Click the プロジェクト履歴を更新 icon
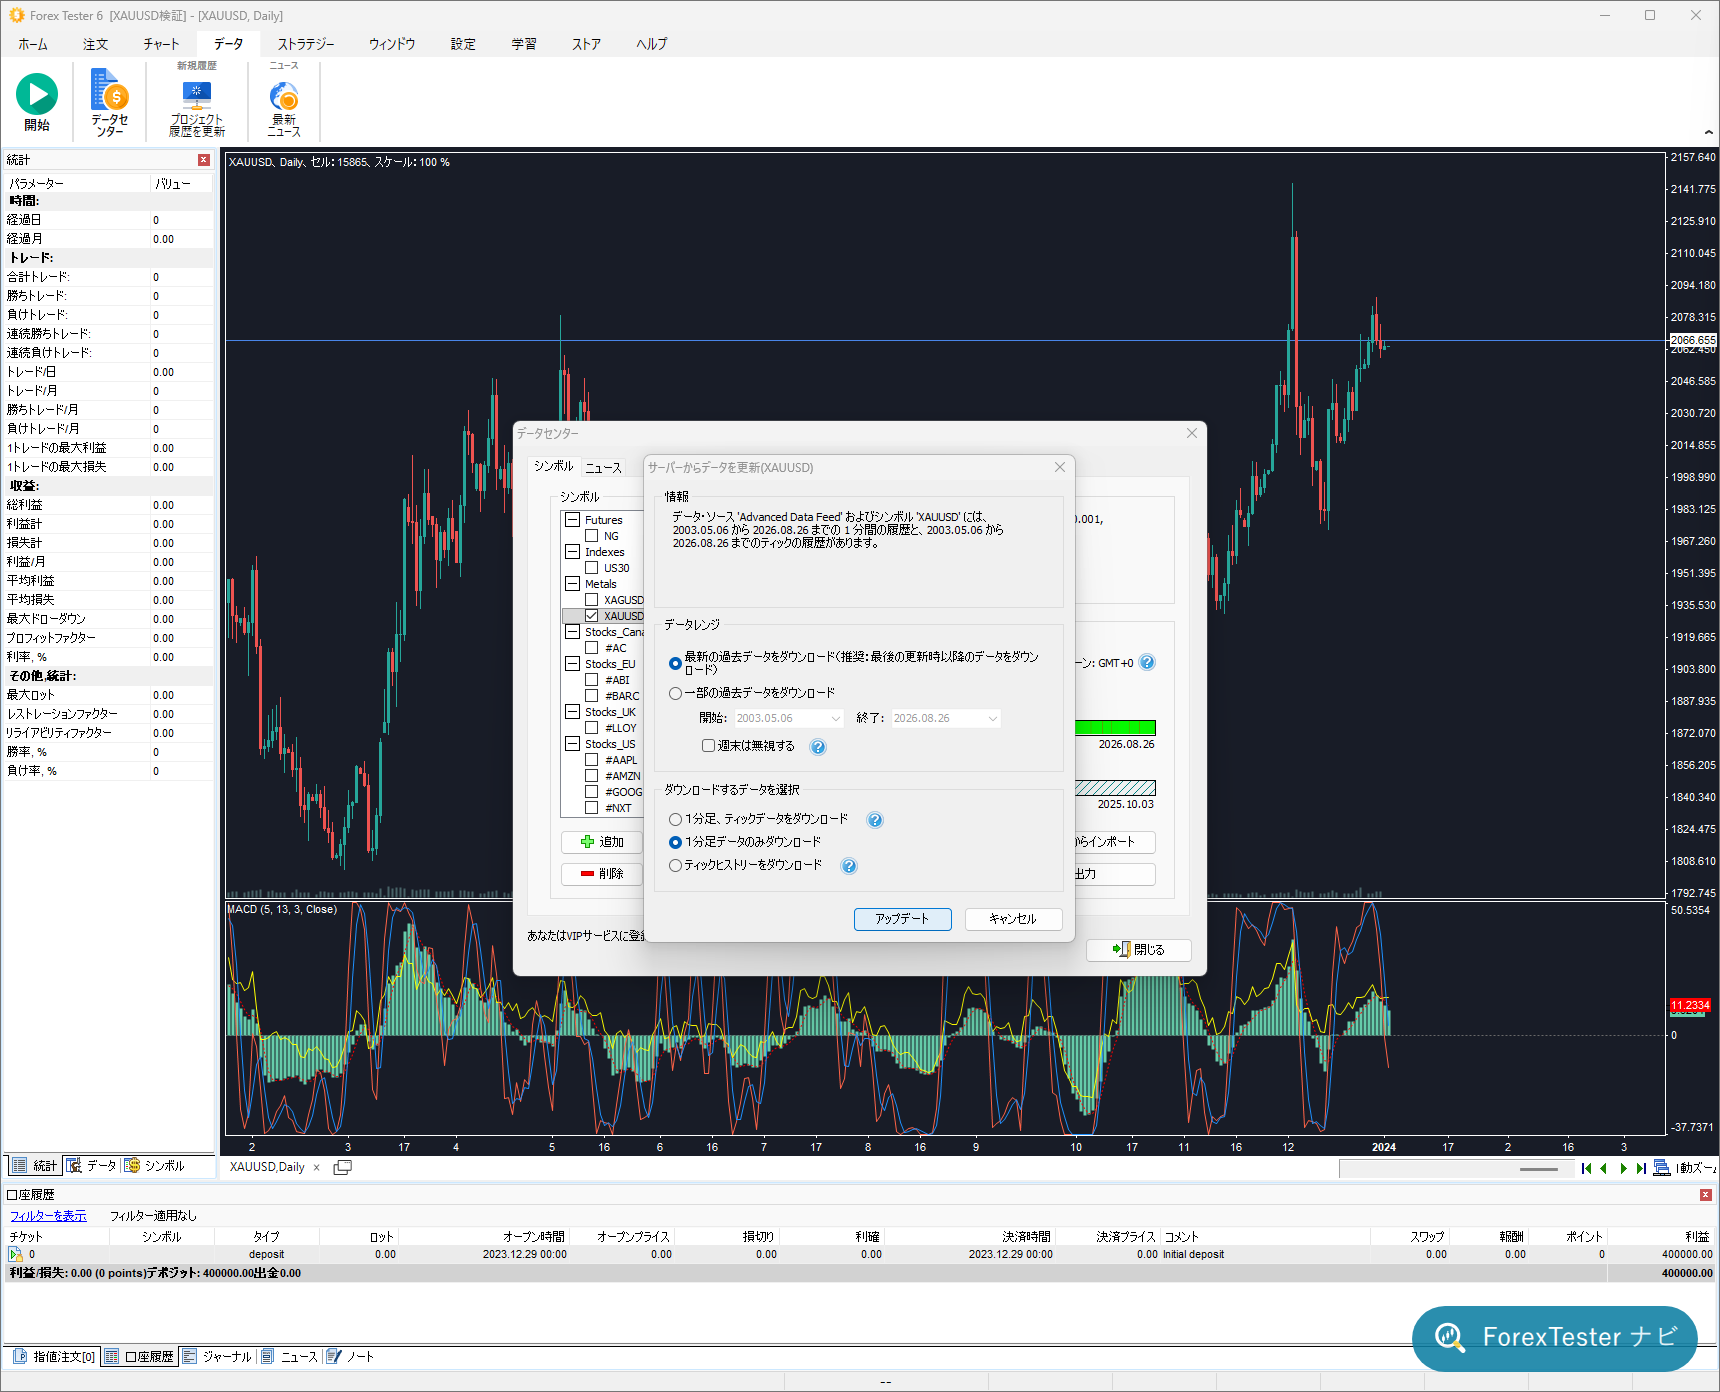 [x=197, y=94]
